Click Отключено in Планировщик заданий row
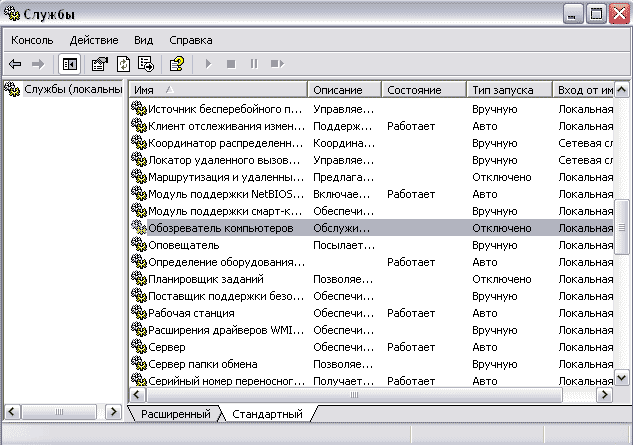 pyautogui.click(x=501, y=279)
